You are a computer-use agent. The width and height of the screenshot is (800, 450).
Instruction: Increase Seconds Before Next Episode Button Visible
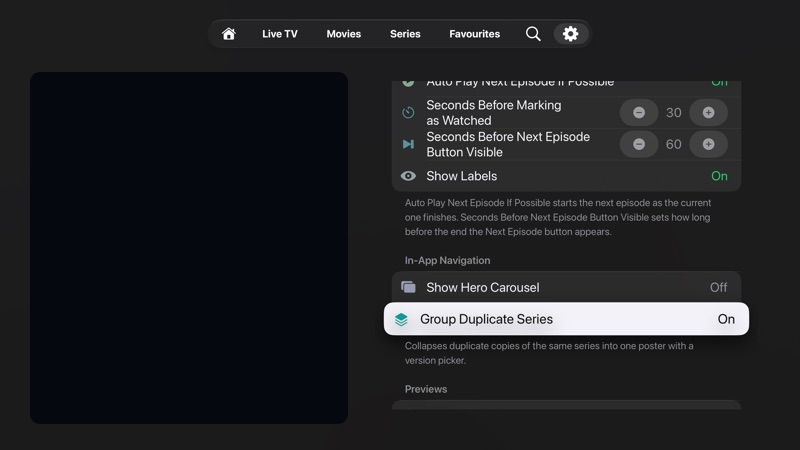[708, 144]
